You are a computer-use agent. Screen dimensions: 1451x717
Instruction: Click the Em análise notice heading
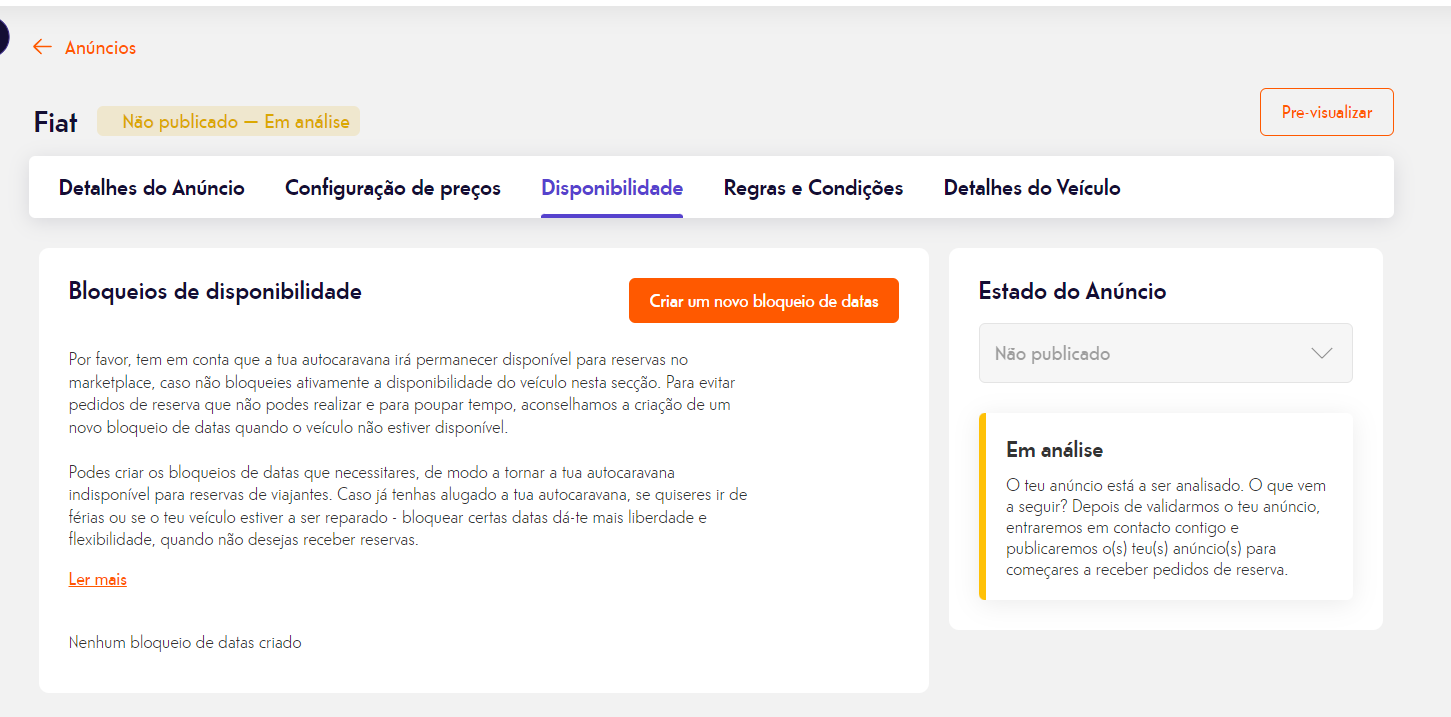coord(1054,450)
